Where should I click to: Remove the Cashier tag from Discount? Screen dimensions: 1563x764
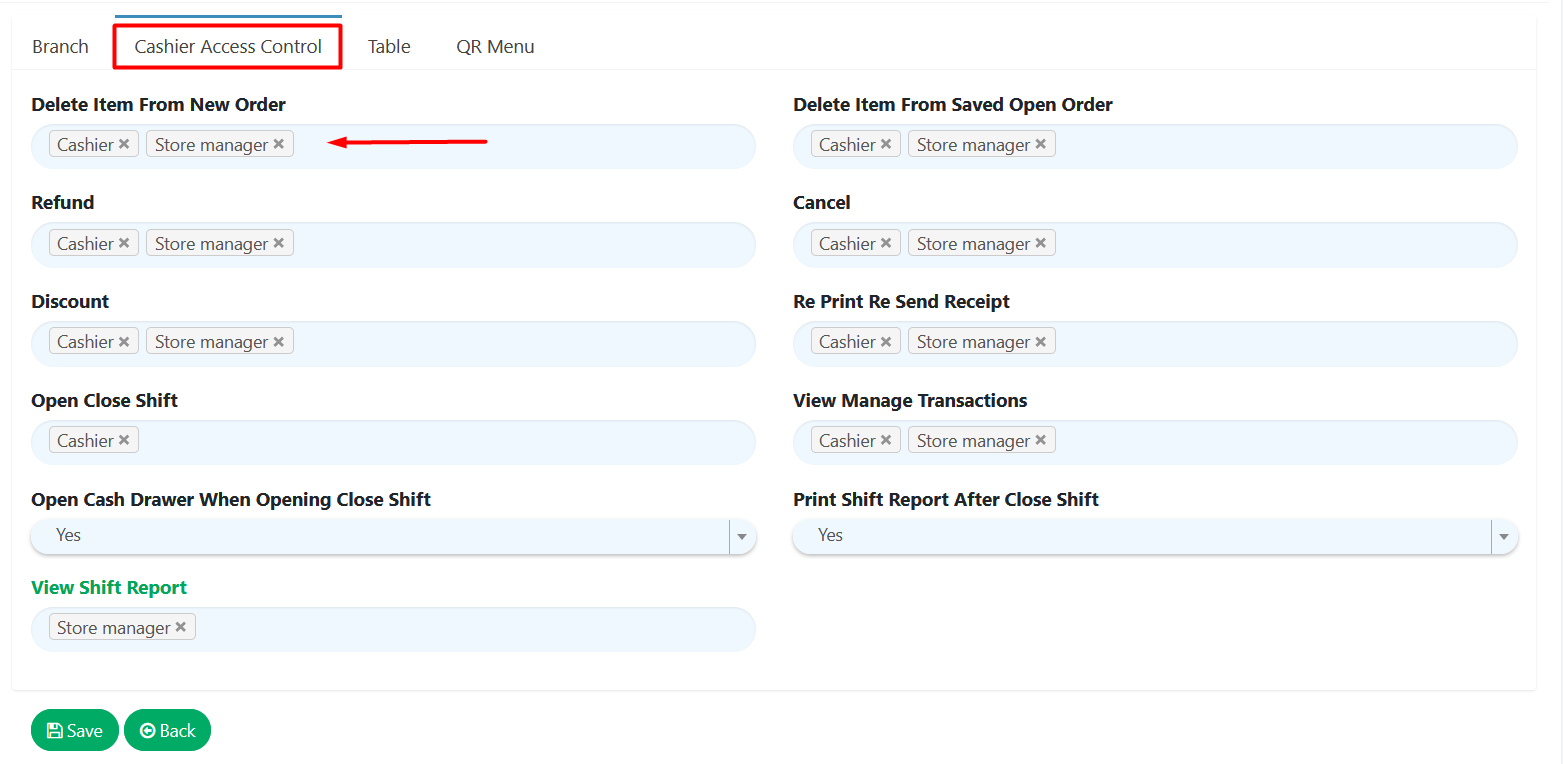[125, 340]
